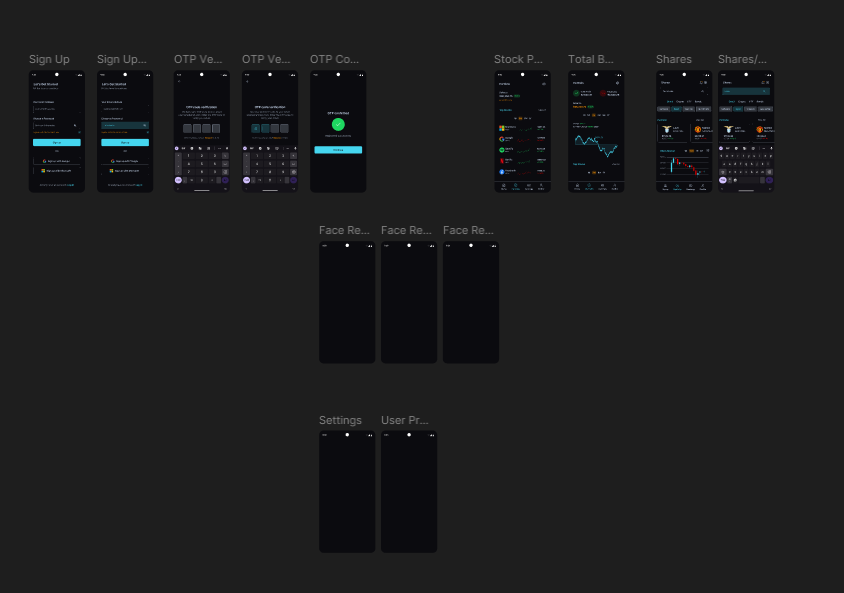This screenshot has width=844, height=593.
Task: Select the 'Settings' frame title
Action: pos(340,420)
